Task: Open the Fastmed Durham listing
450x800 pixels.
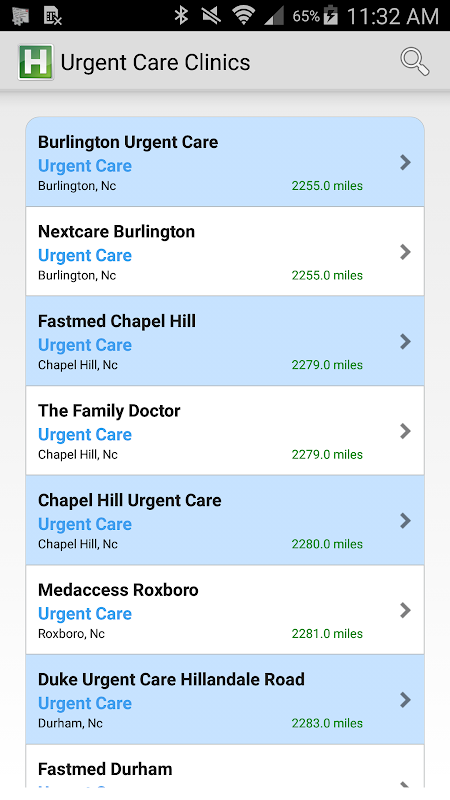Action: (x=225, y=766)
